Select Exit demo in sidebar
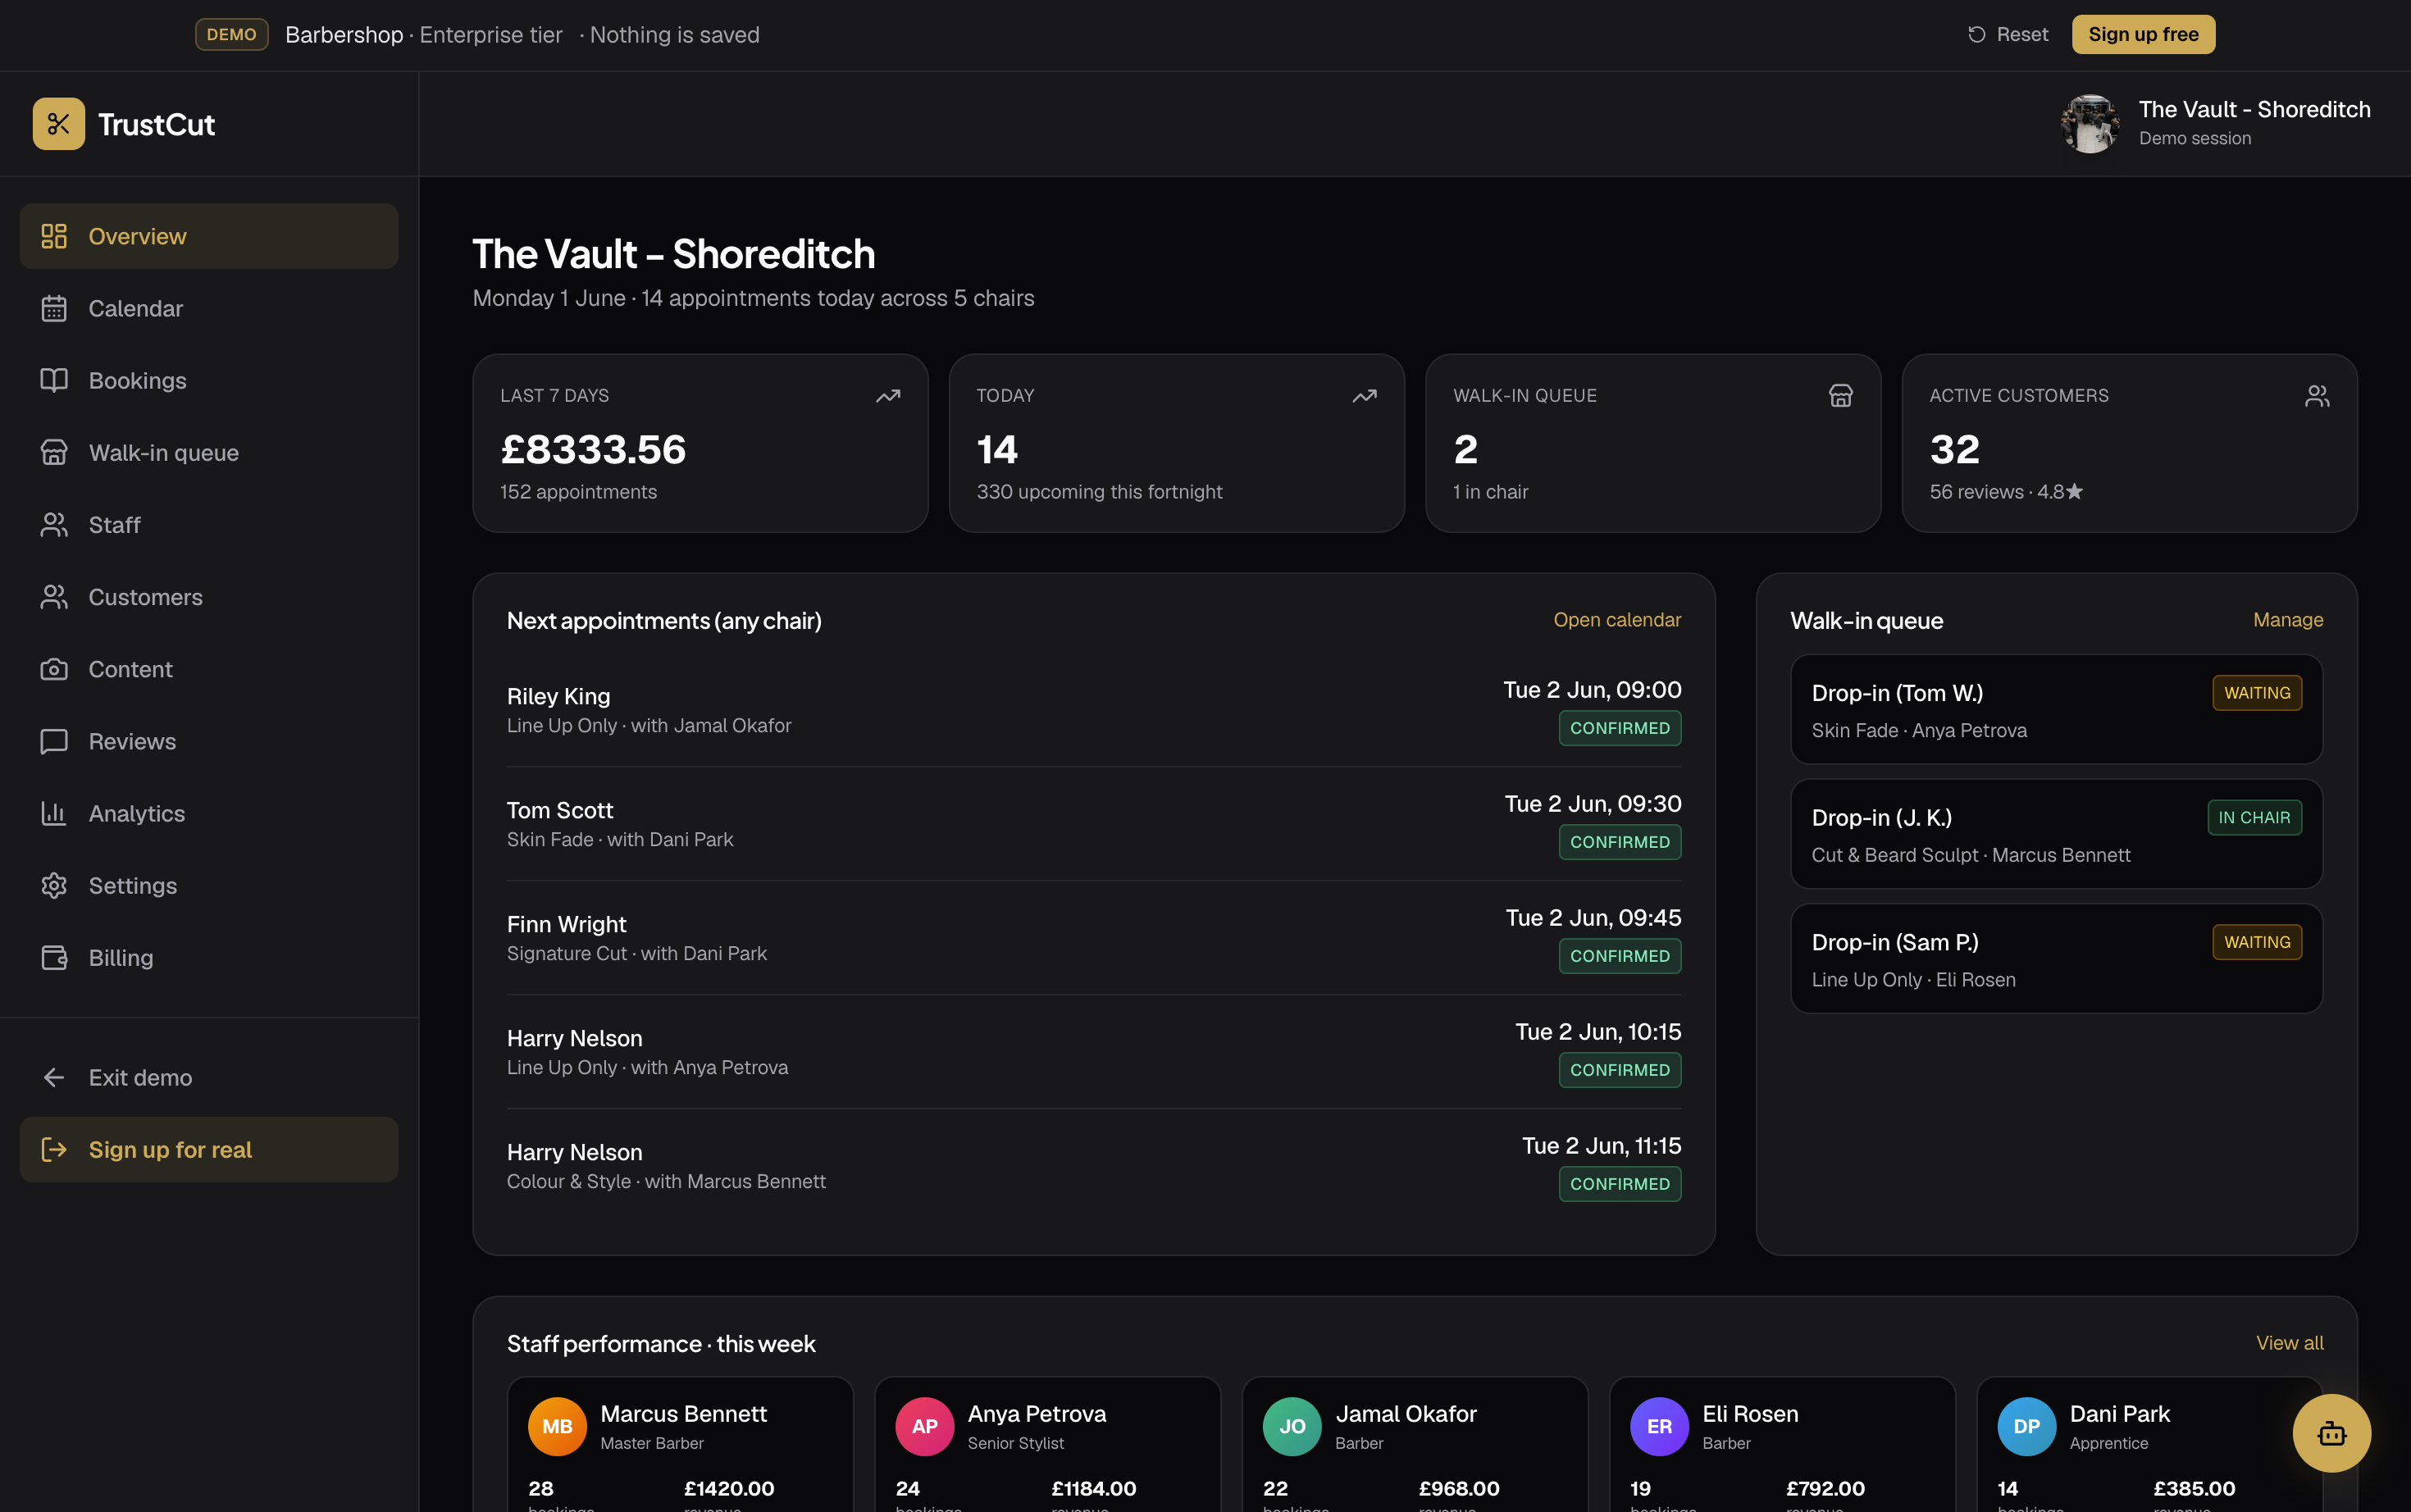This screenshot has width=2411, height=1512. [209, 1077]
